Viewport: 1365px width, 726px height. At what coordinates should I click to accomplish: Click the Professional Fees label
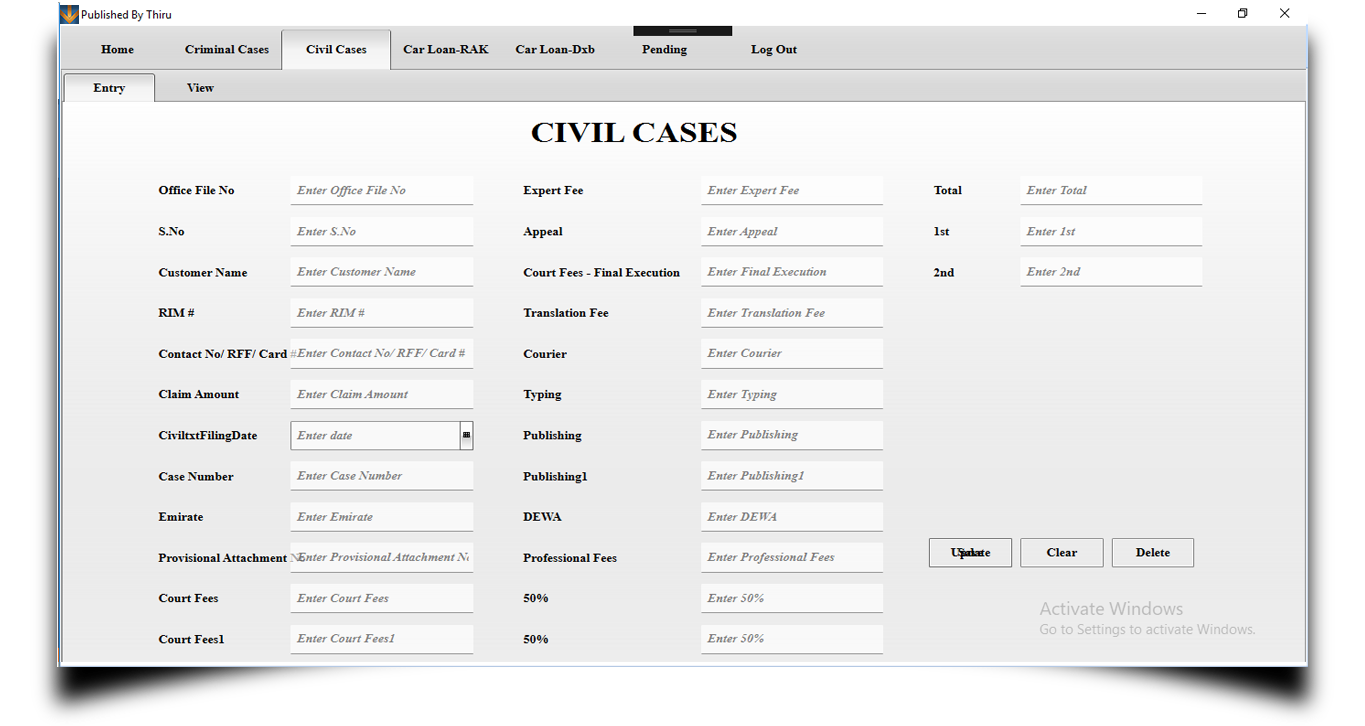(x=570, y=558)
